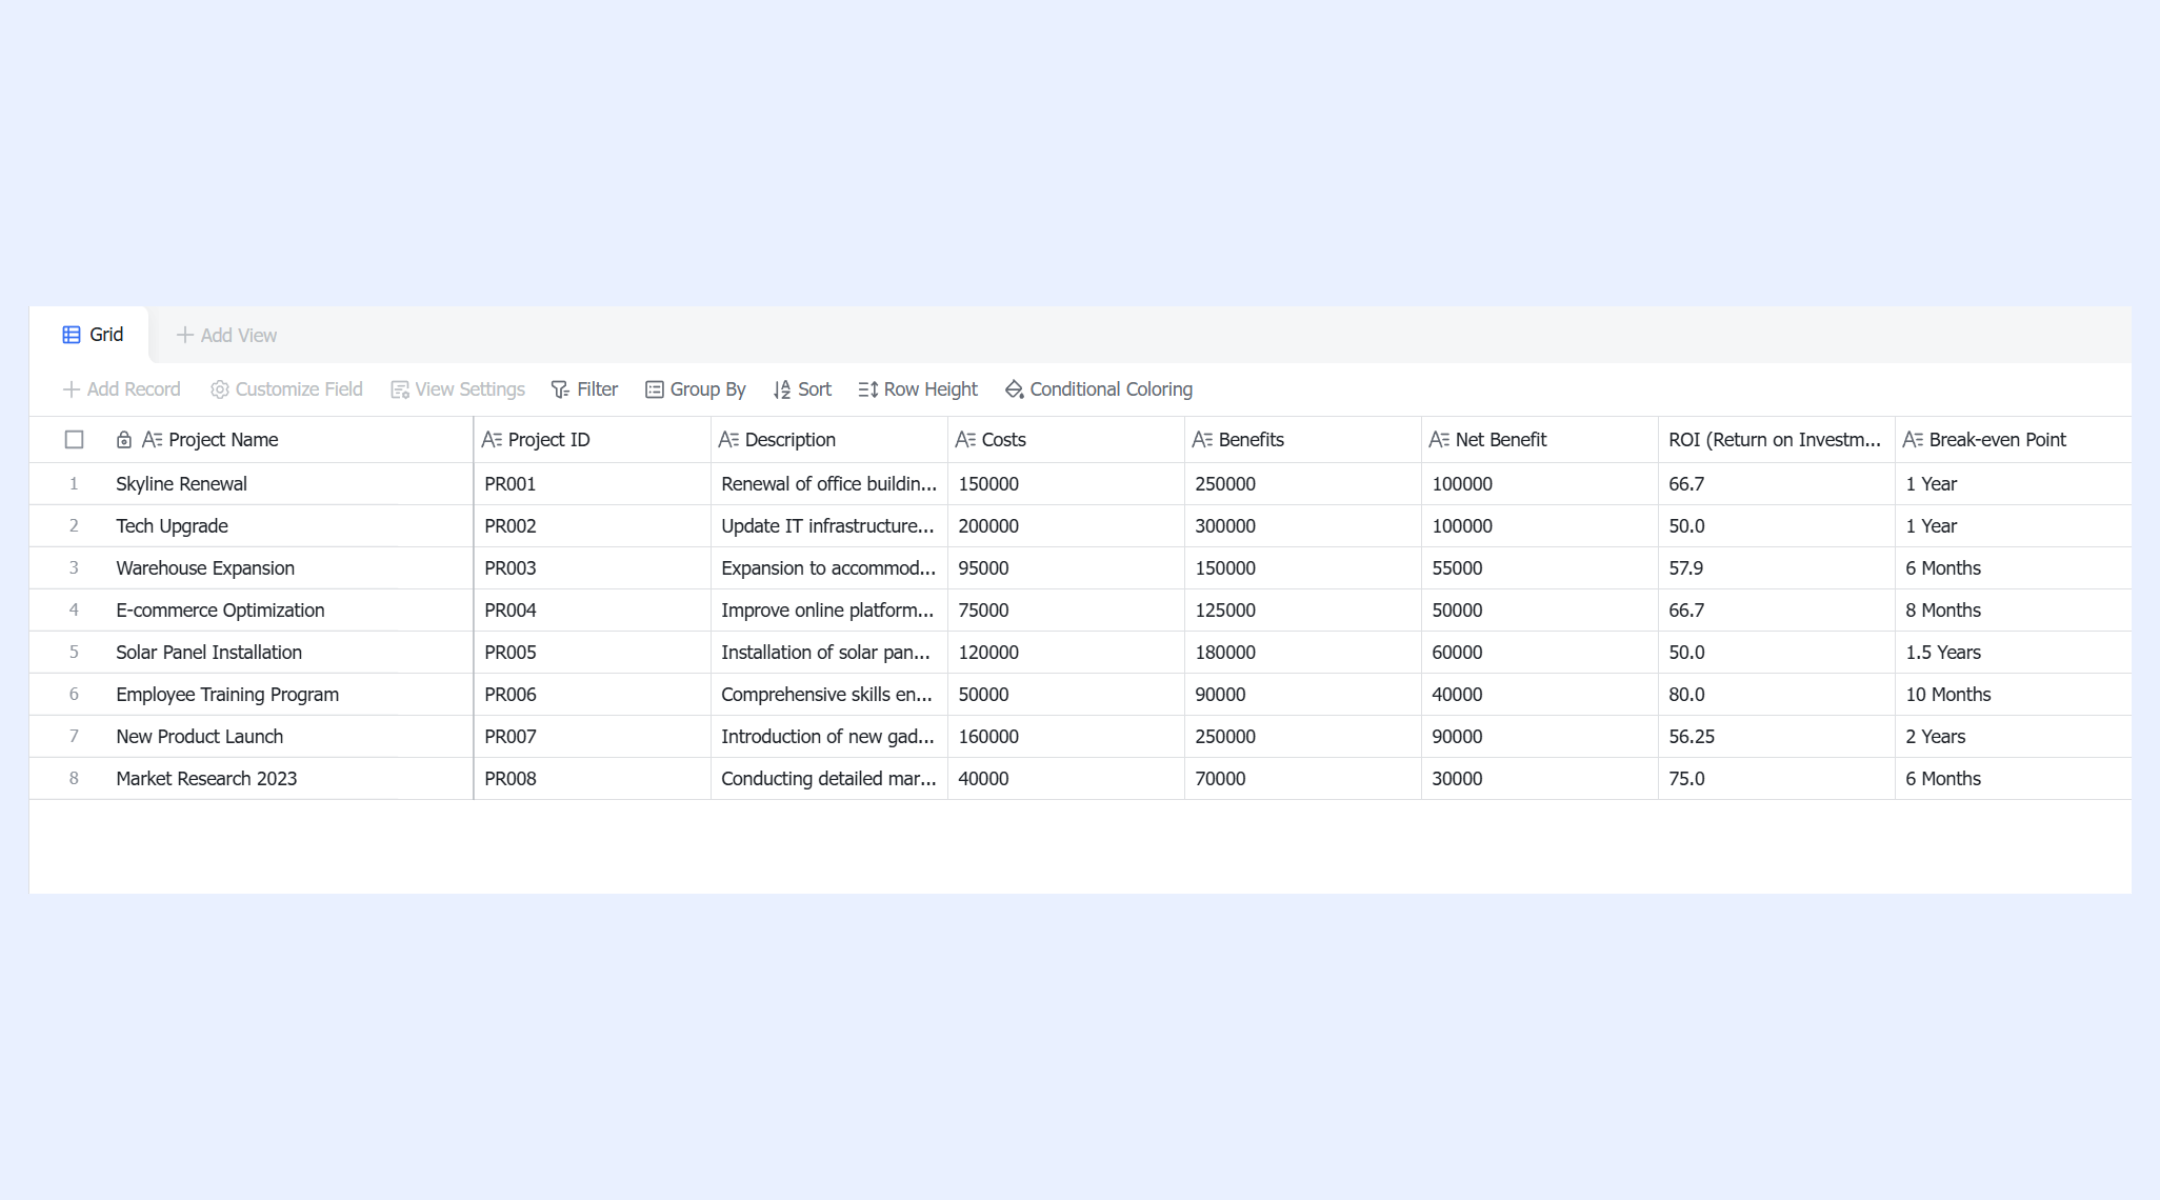Click text-type icon of Description column
The width and height of the screenshot is (2160, 1200).
(x=728, y=440)
